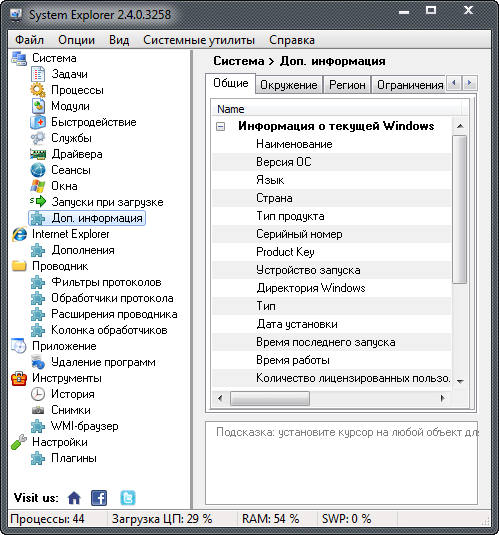The image size is (499, 535).
Task: Select the Страна row
Action: point(332,198)
